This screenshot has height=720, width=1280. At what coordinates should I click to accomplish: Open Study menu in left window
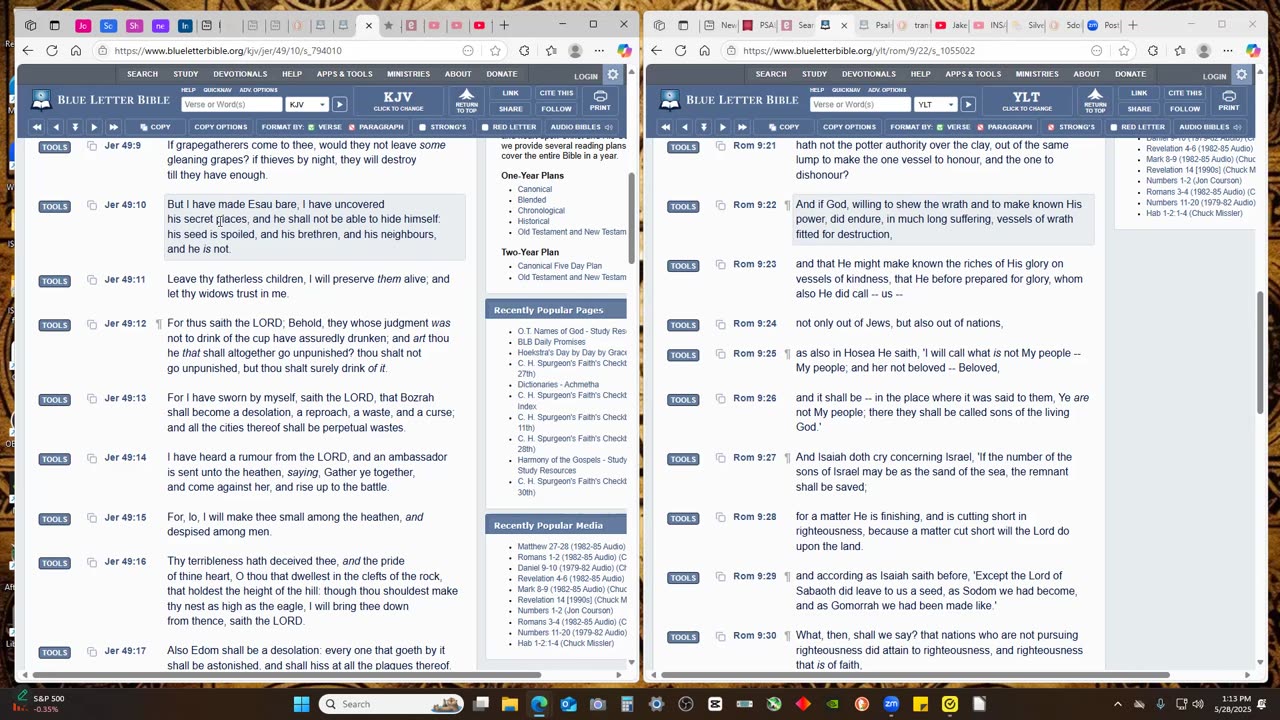pyautogui.click(x=185, y=74)
